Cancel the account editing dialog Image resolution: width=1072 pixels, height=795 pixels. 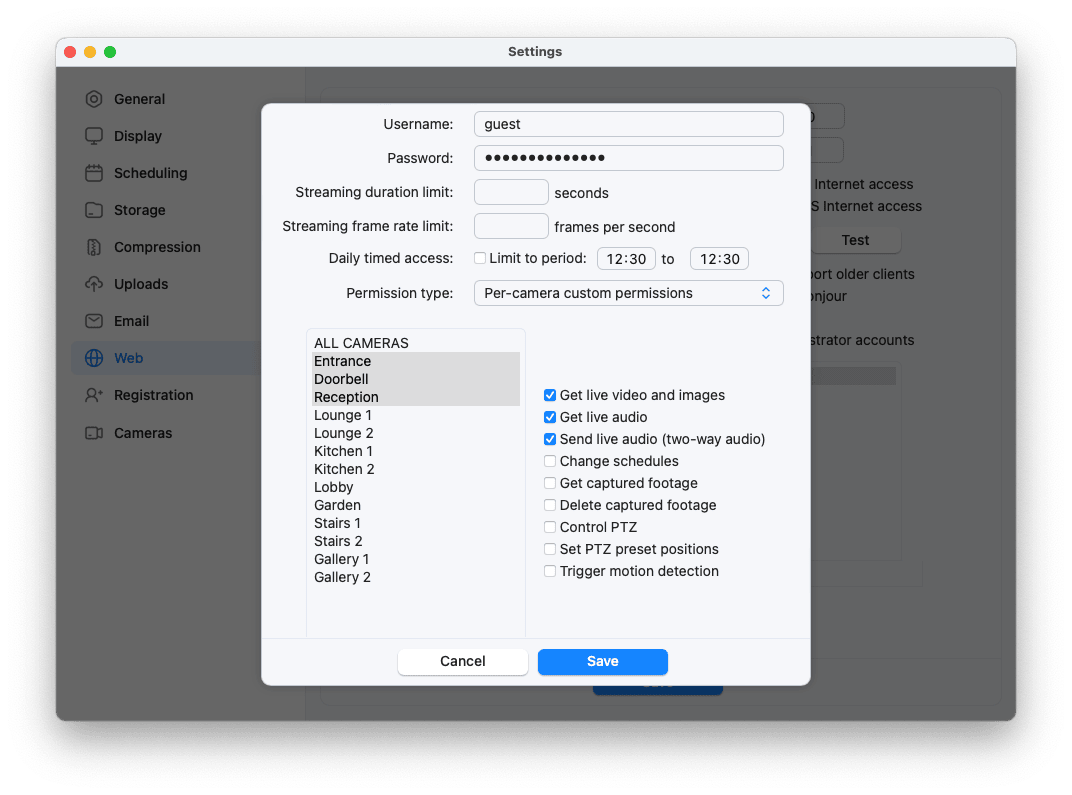tap(462, 661)
